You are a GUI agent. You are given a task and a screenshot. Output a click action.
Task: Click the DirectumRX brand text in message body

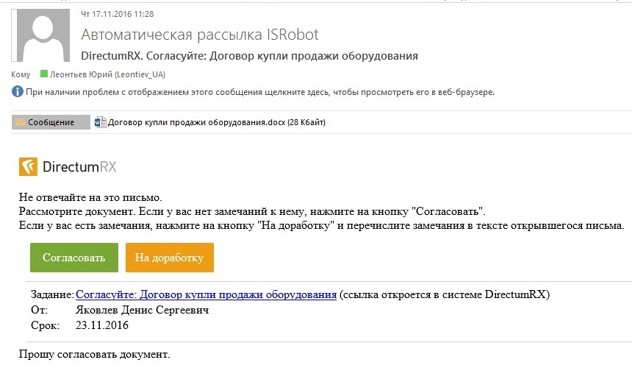(79, 167)
